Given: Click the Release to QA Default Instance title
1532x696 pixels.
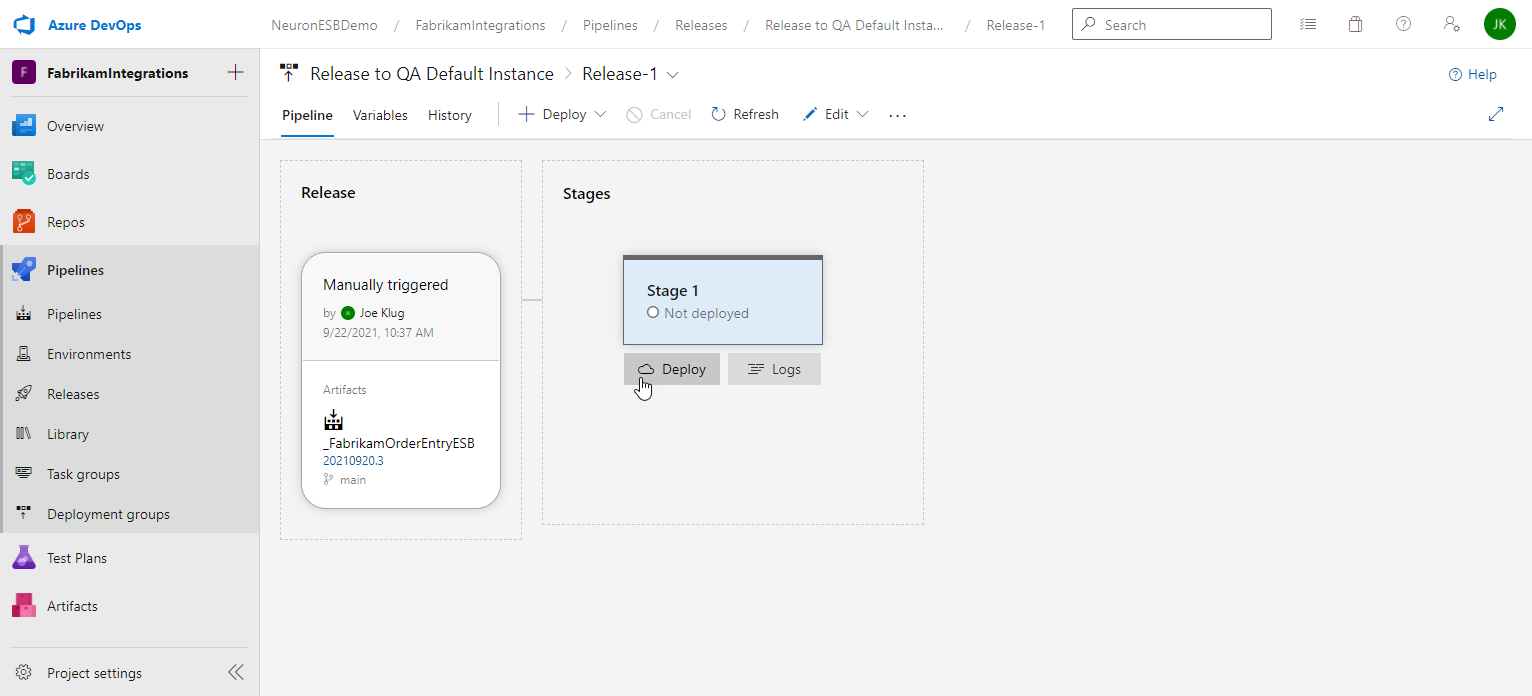Looking at the screenshot, I should (432, 74).
